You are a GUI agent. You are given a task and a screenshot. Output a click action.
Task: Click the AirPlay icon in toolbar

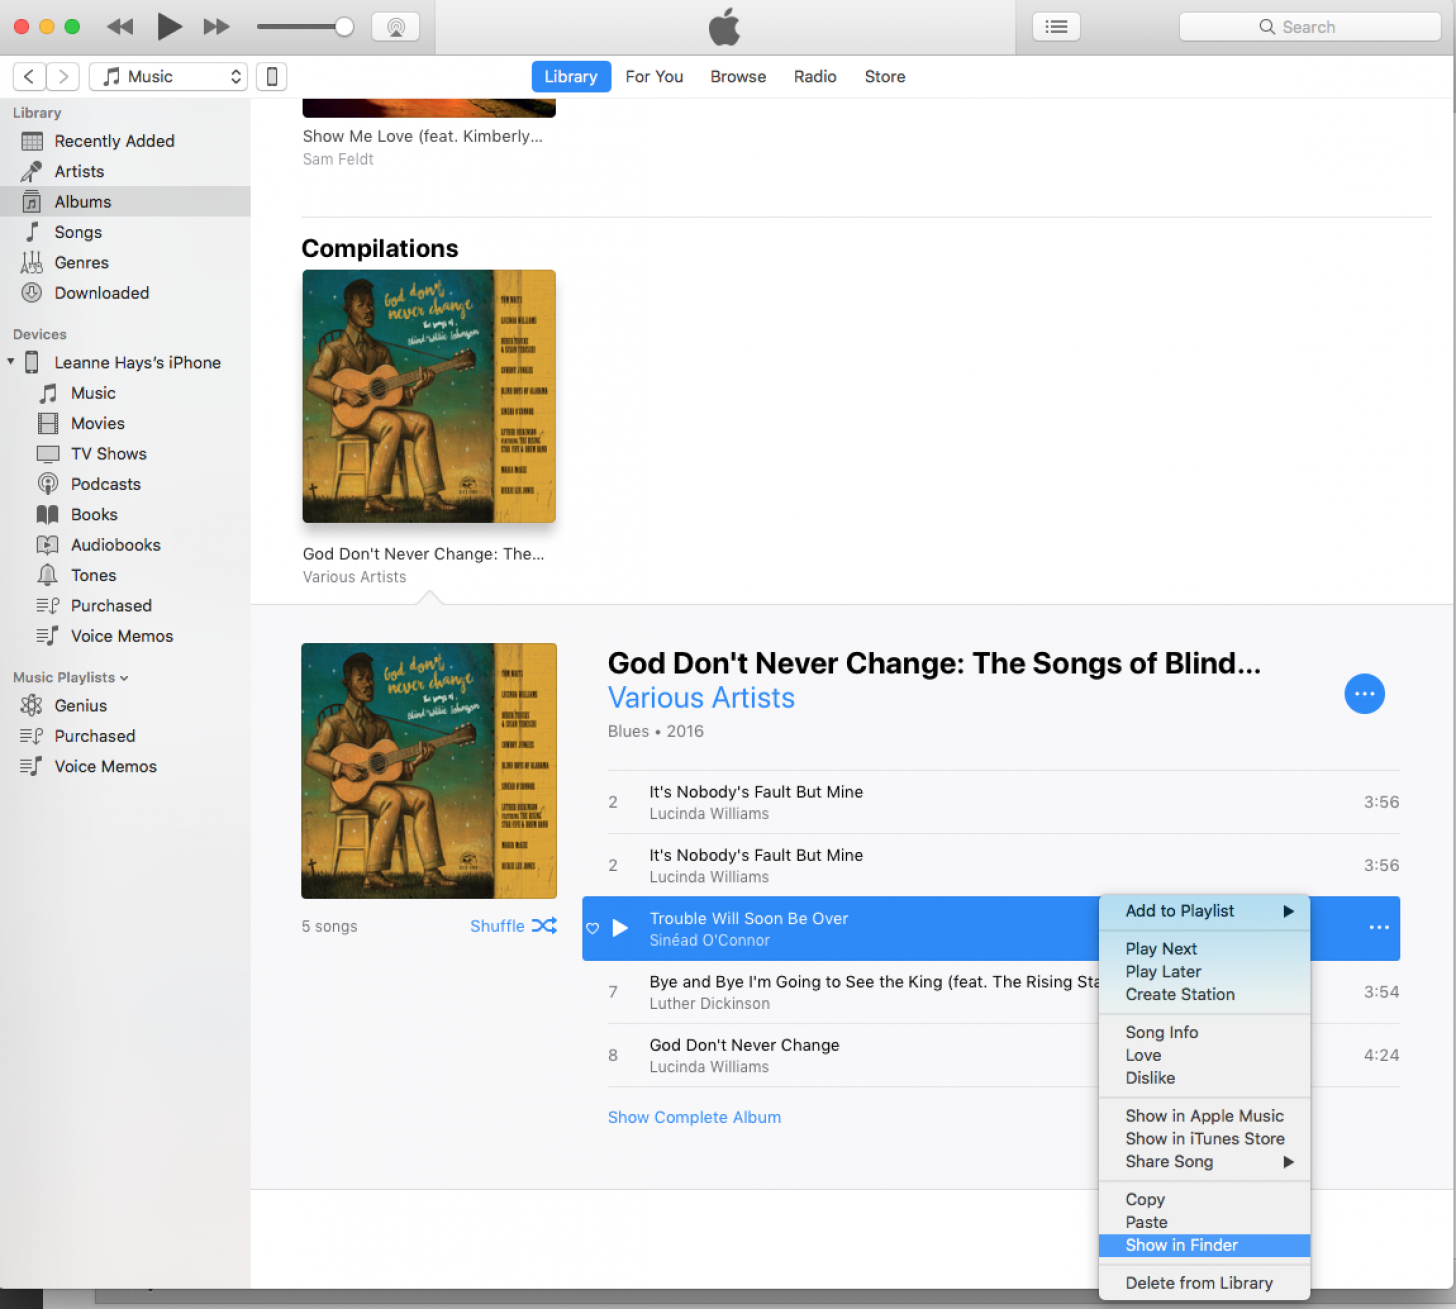pos(395,27)
